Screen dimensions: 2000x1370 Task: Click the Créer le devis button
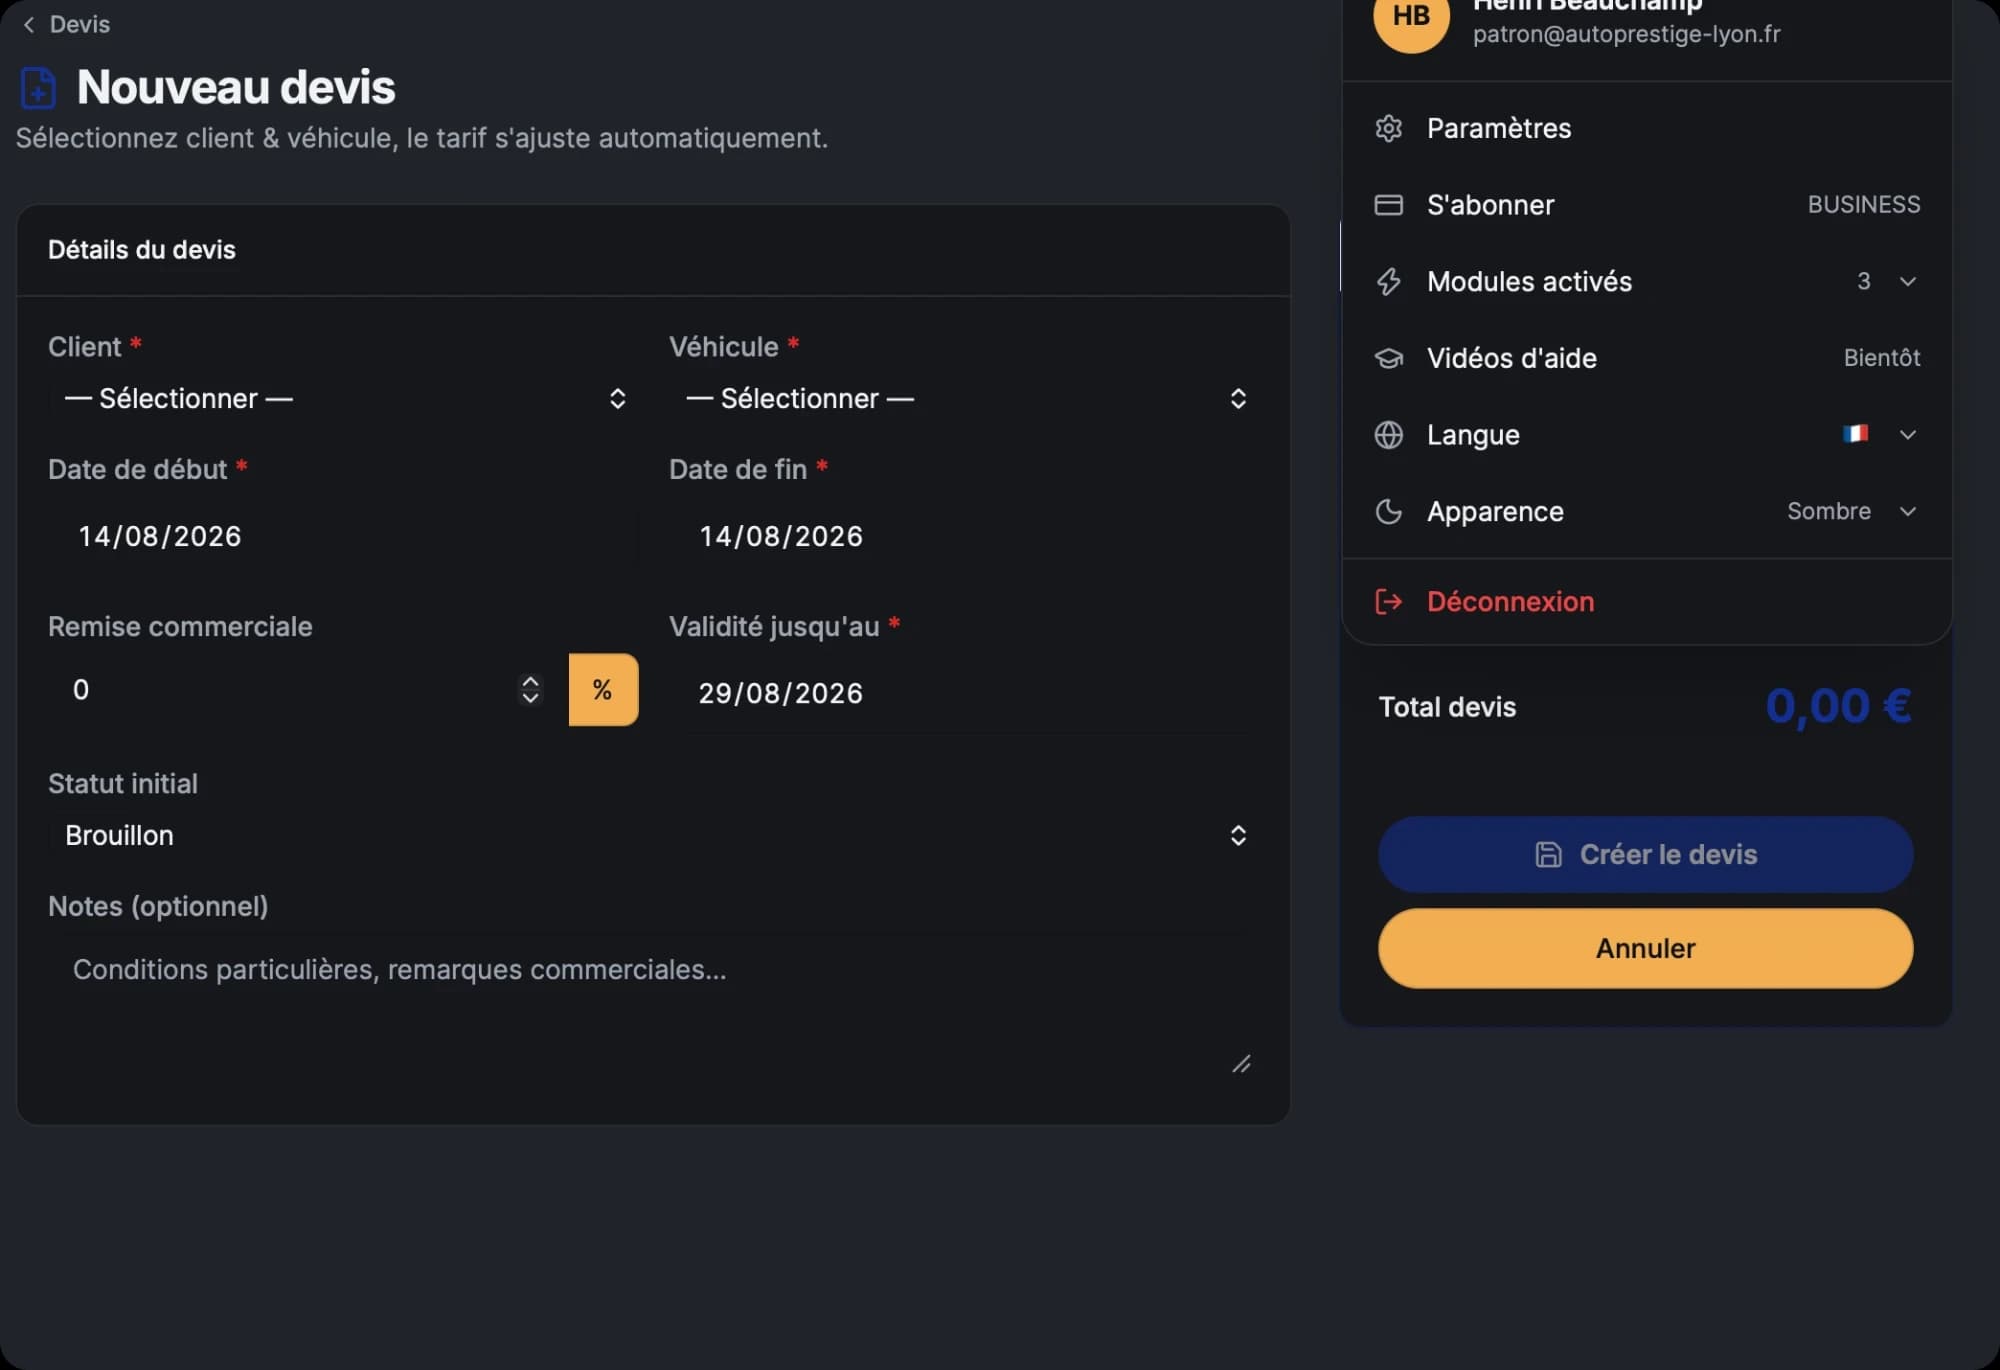[x=1646, y=854]
